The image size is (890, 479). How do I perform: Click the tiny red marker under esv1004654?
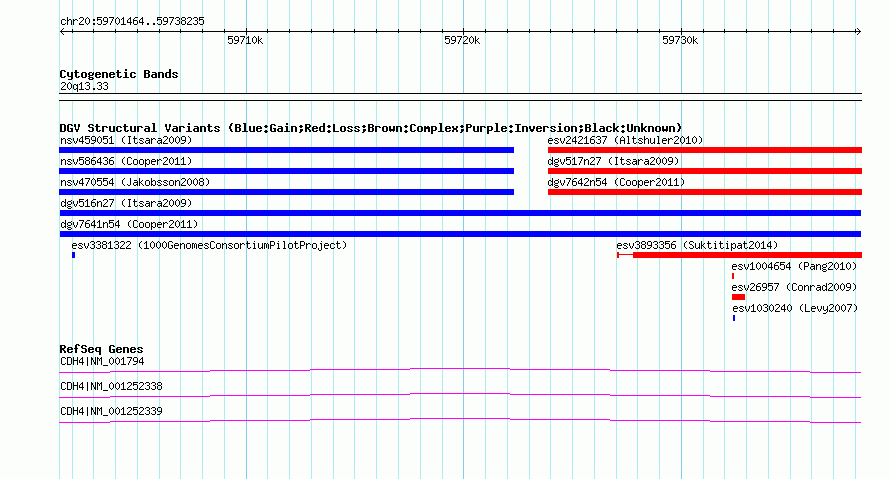[733, 276]
